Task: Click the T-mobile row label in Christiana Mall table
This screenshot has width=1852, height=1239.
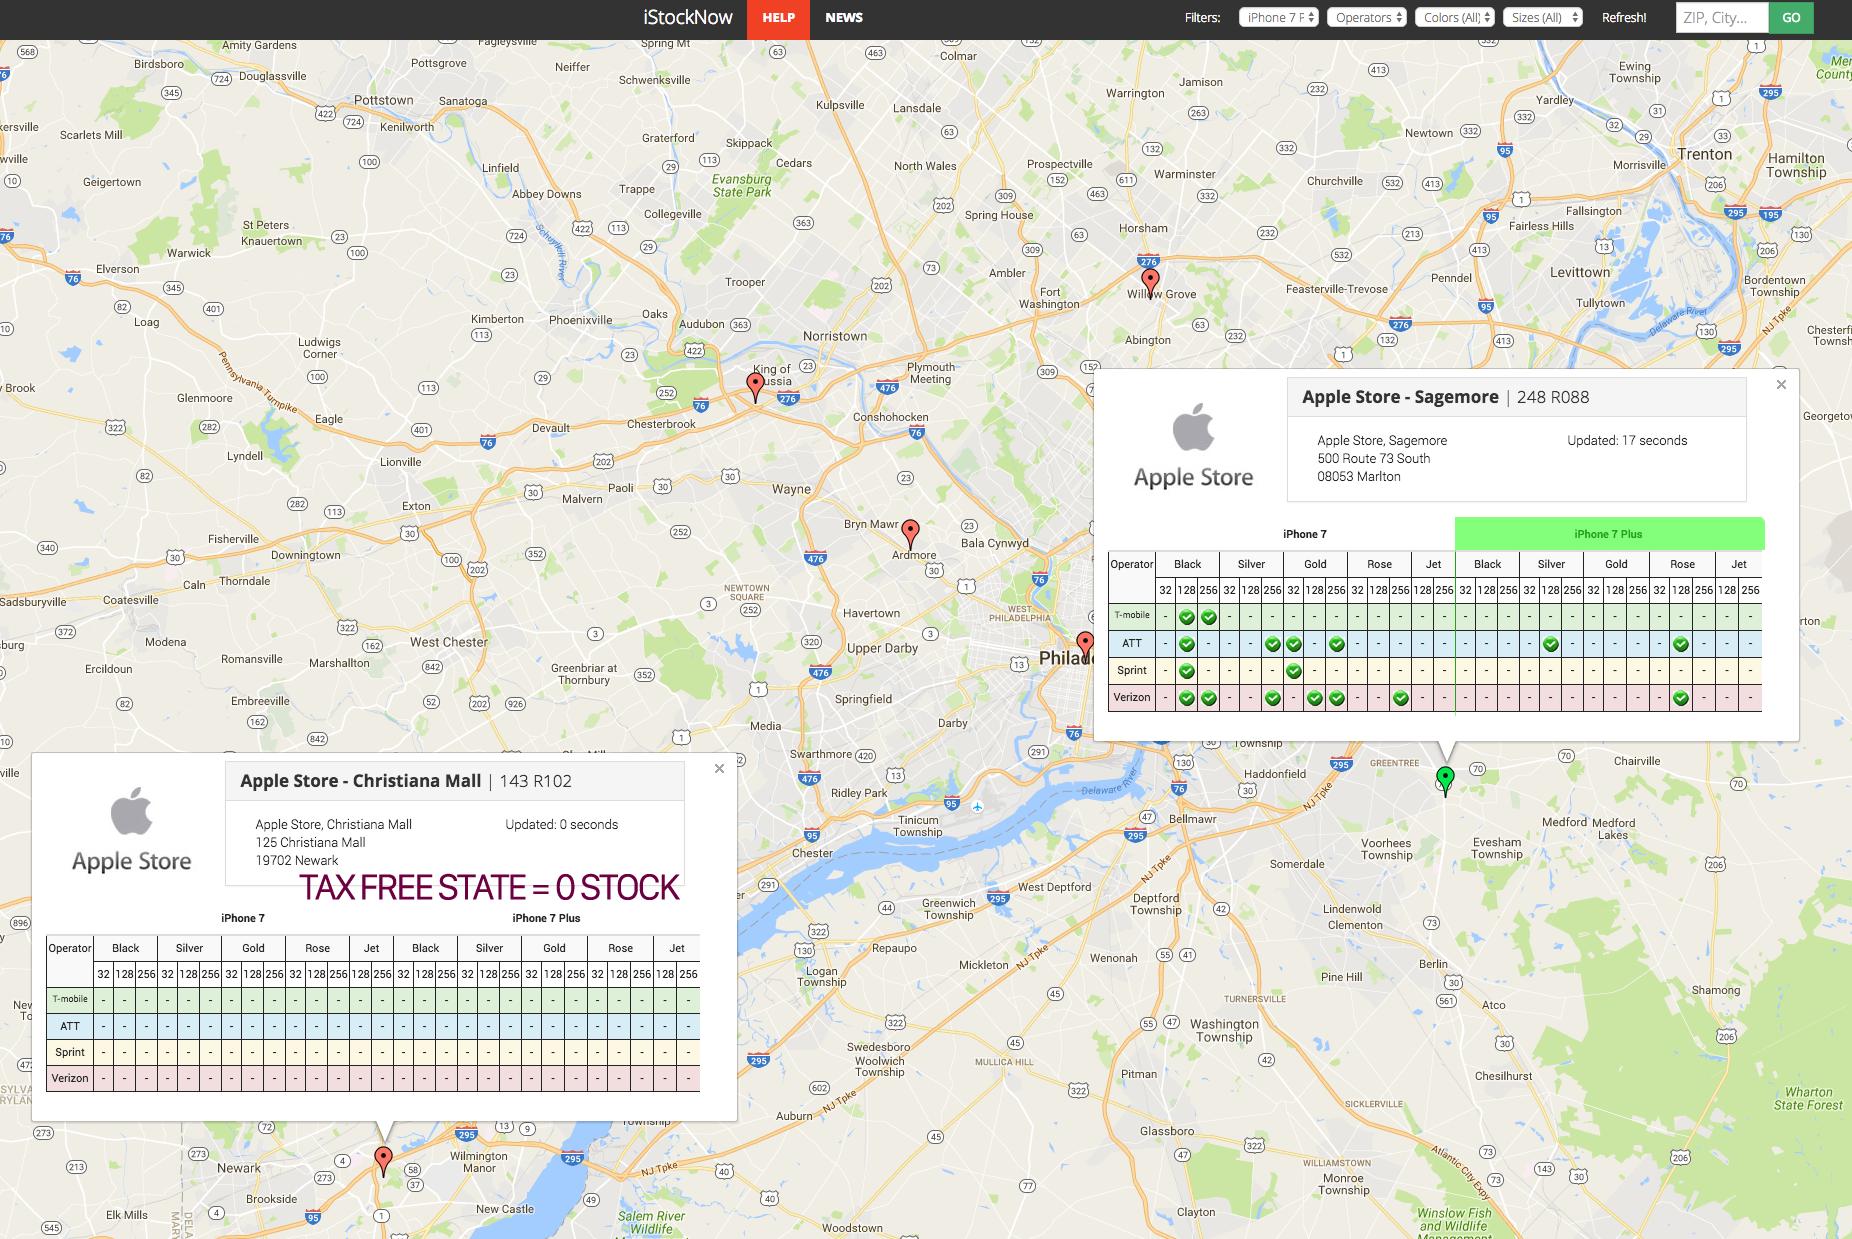Action: [70, 999]
